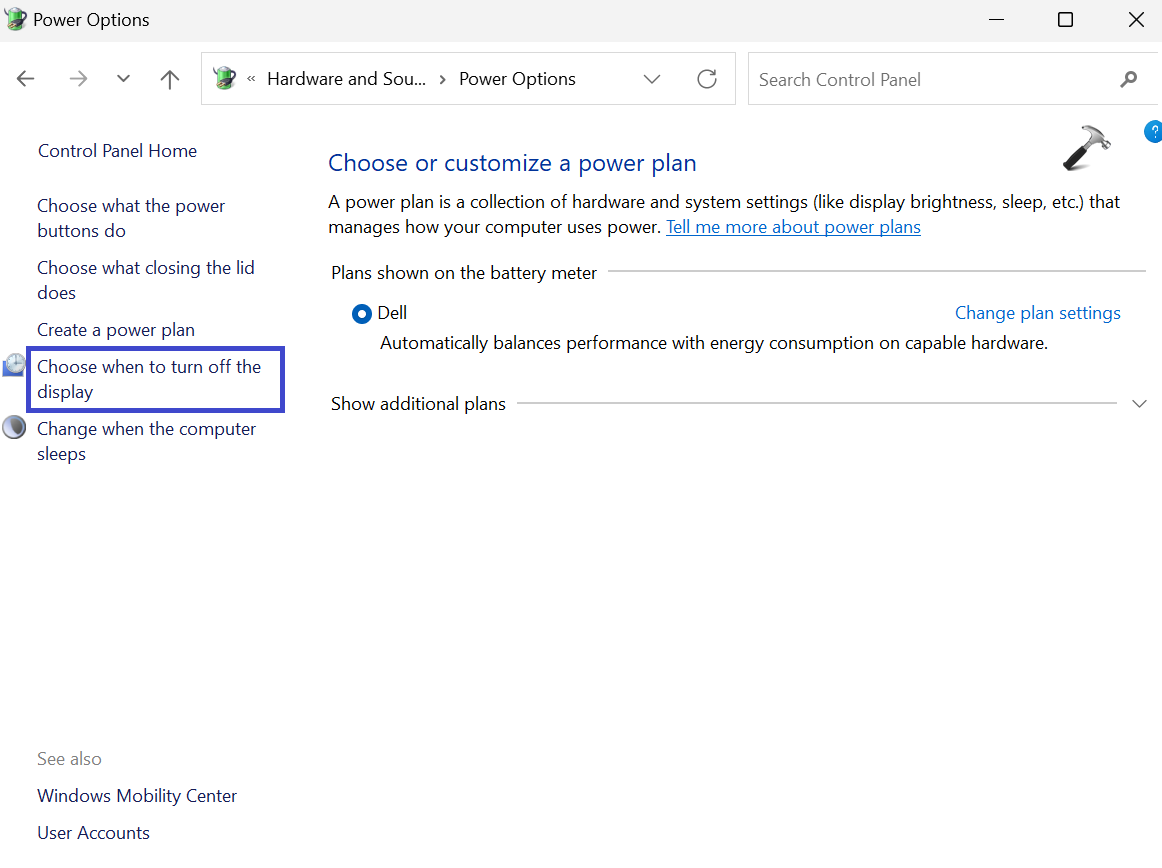Click in the Search Control Panel field
The height and width of the screenshot is (868, 1162).
(x=930, y=79)
